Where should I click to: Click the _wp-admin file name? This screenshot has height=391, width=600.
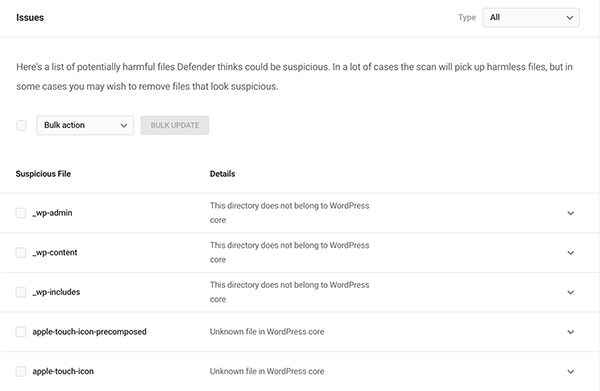pos(52,213)
